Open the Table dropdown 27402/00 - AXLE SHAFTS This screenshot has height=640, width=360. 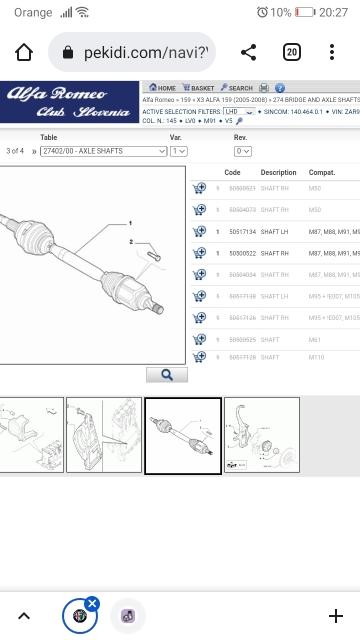point(104,151)
